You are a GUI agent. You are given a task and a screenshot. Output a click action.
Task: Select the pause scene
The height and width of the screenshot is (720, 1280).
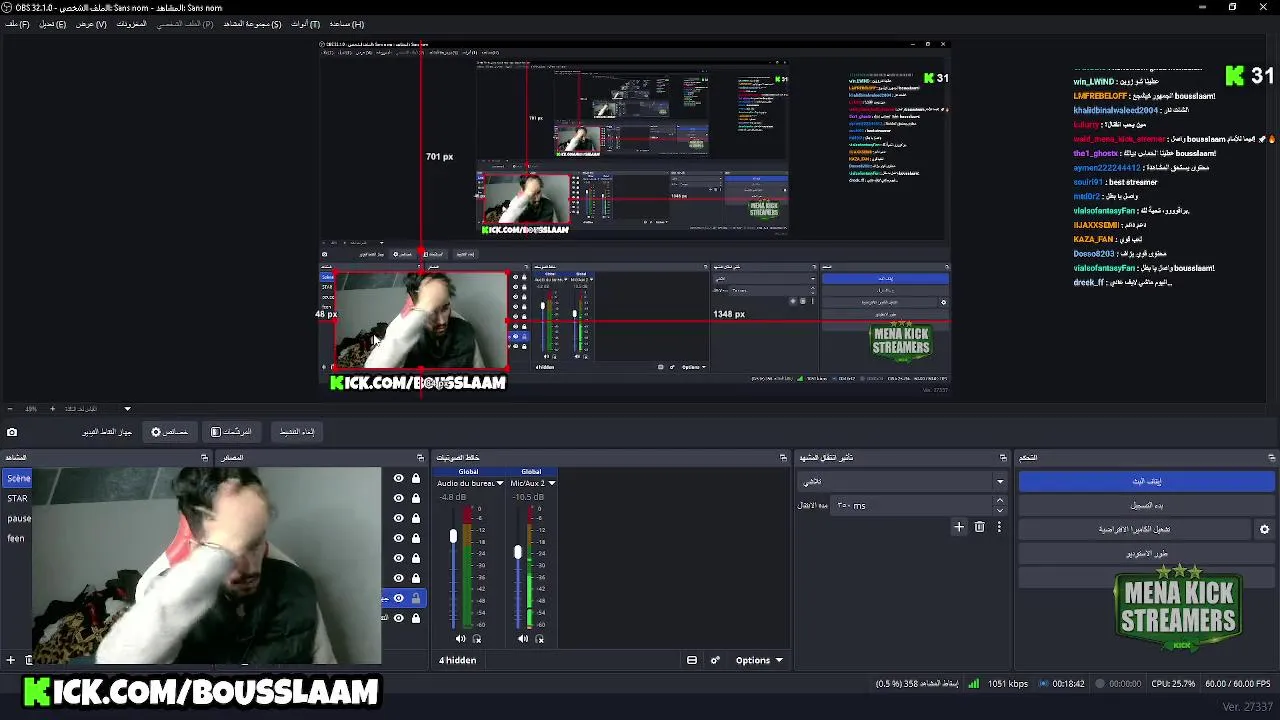(x=19, y=518)
